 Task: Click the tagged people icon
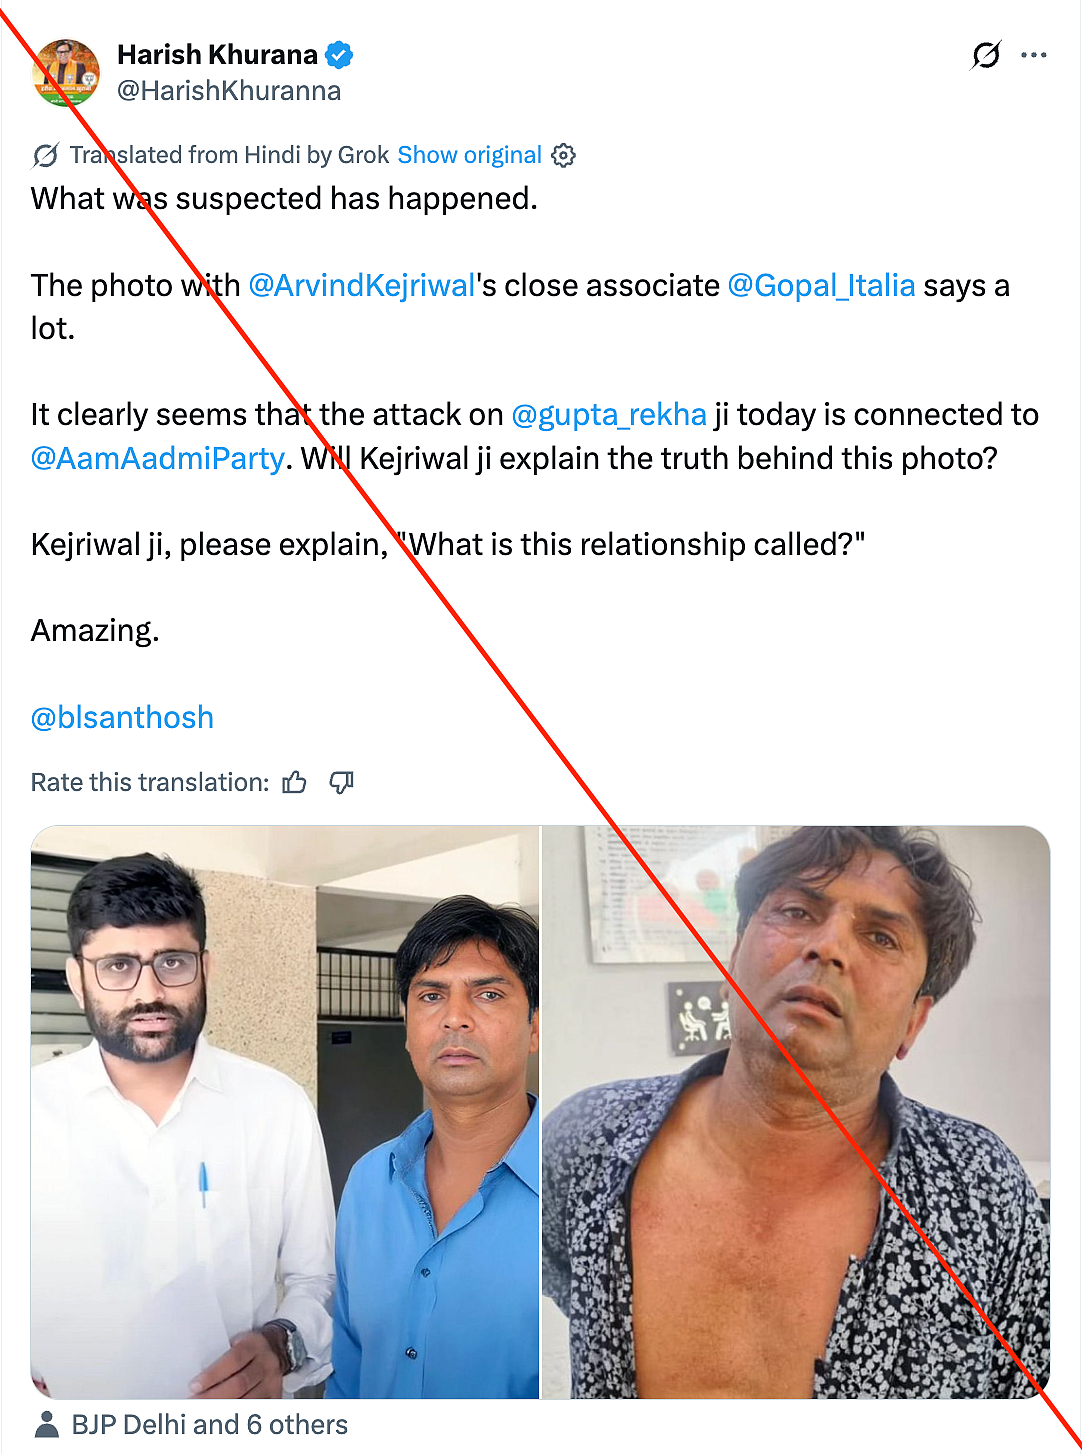[x=46, y=1424]
